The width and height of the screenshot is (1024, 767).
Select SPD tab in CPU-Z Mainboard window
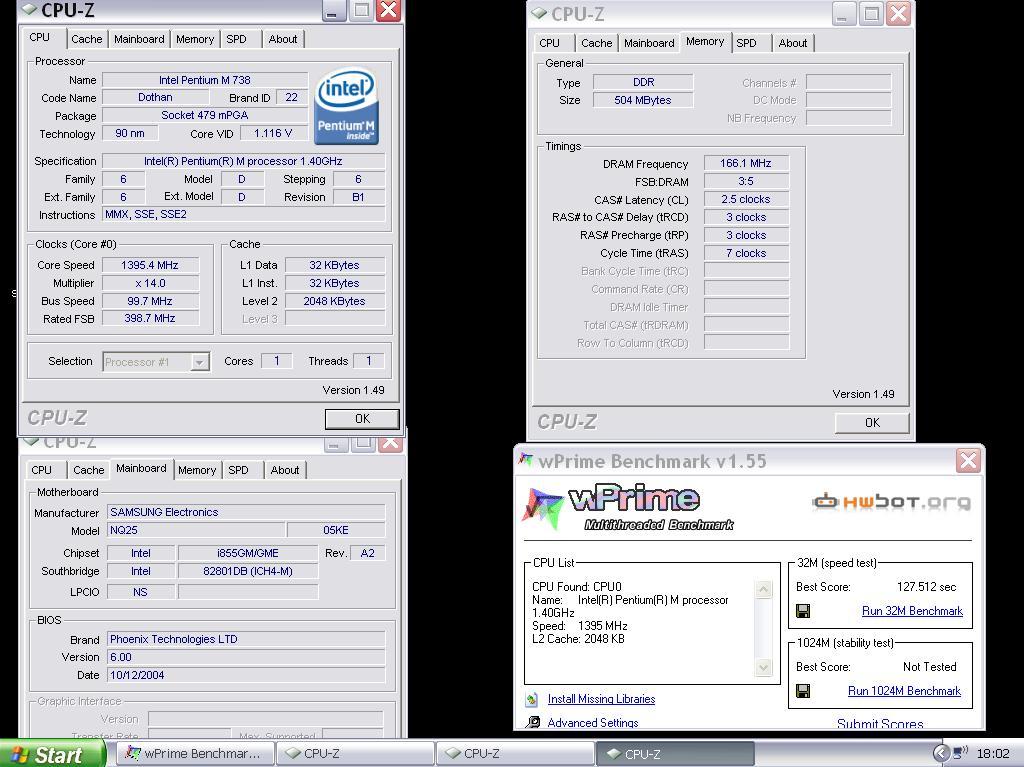[238, 470]
